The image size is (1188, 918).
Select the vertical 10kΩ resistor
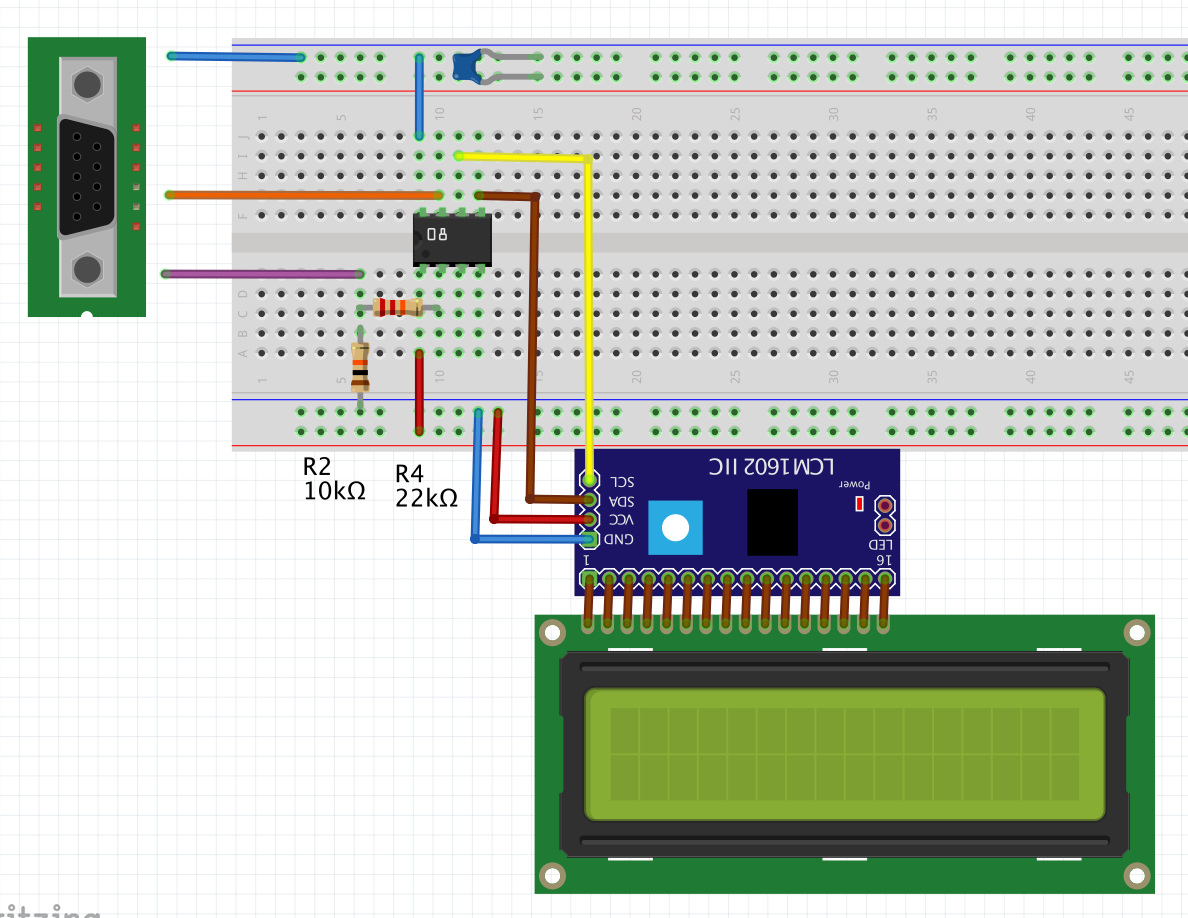360,365
